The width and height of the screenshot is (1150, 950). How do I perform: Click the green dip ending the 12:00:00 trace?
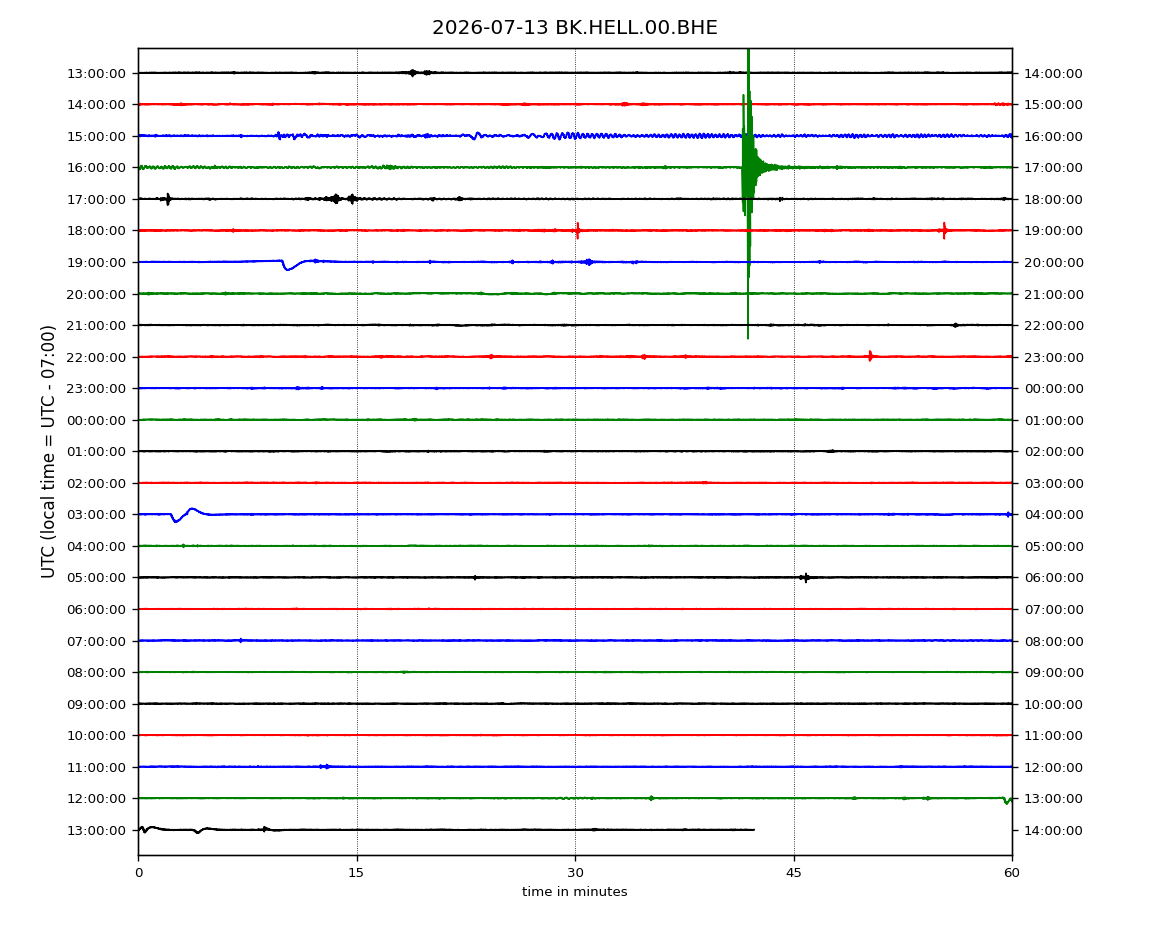1007,800
